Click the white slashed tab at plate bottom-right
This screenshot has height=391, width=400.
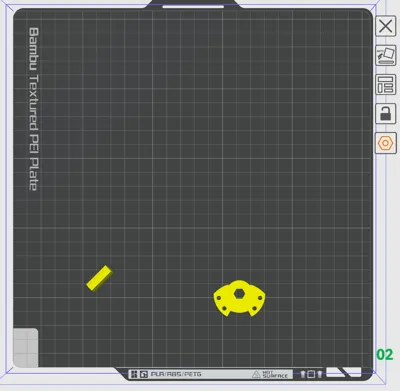(344, 372)
